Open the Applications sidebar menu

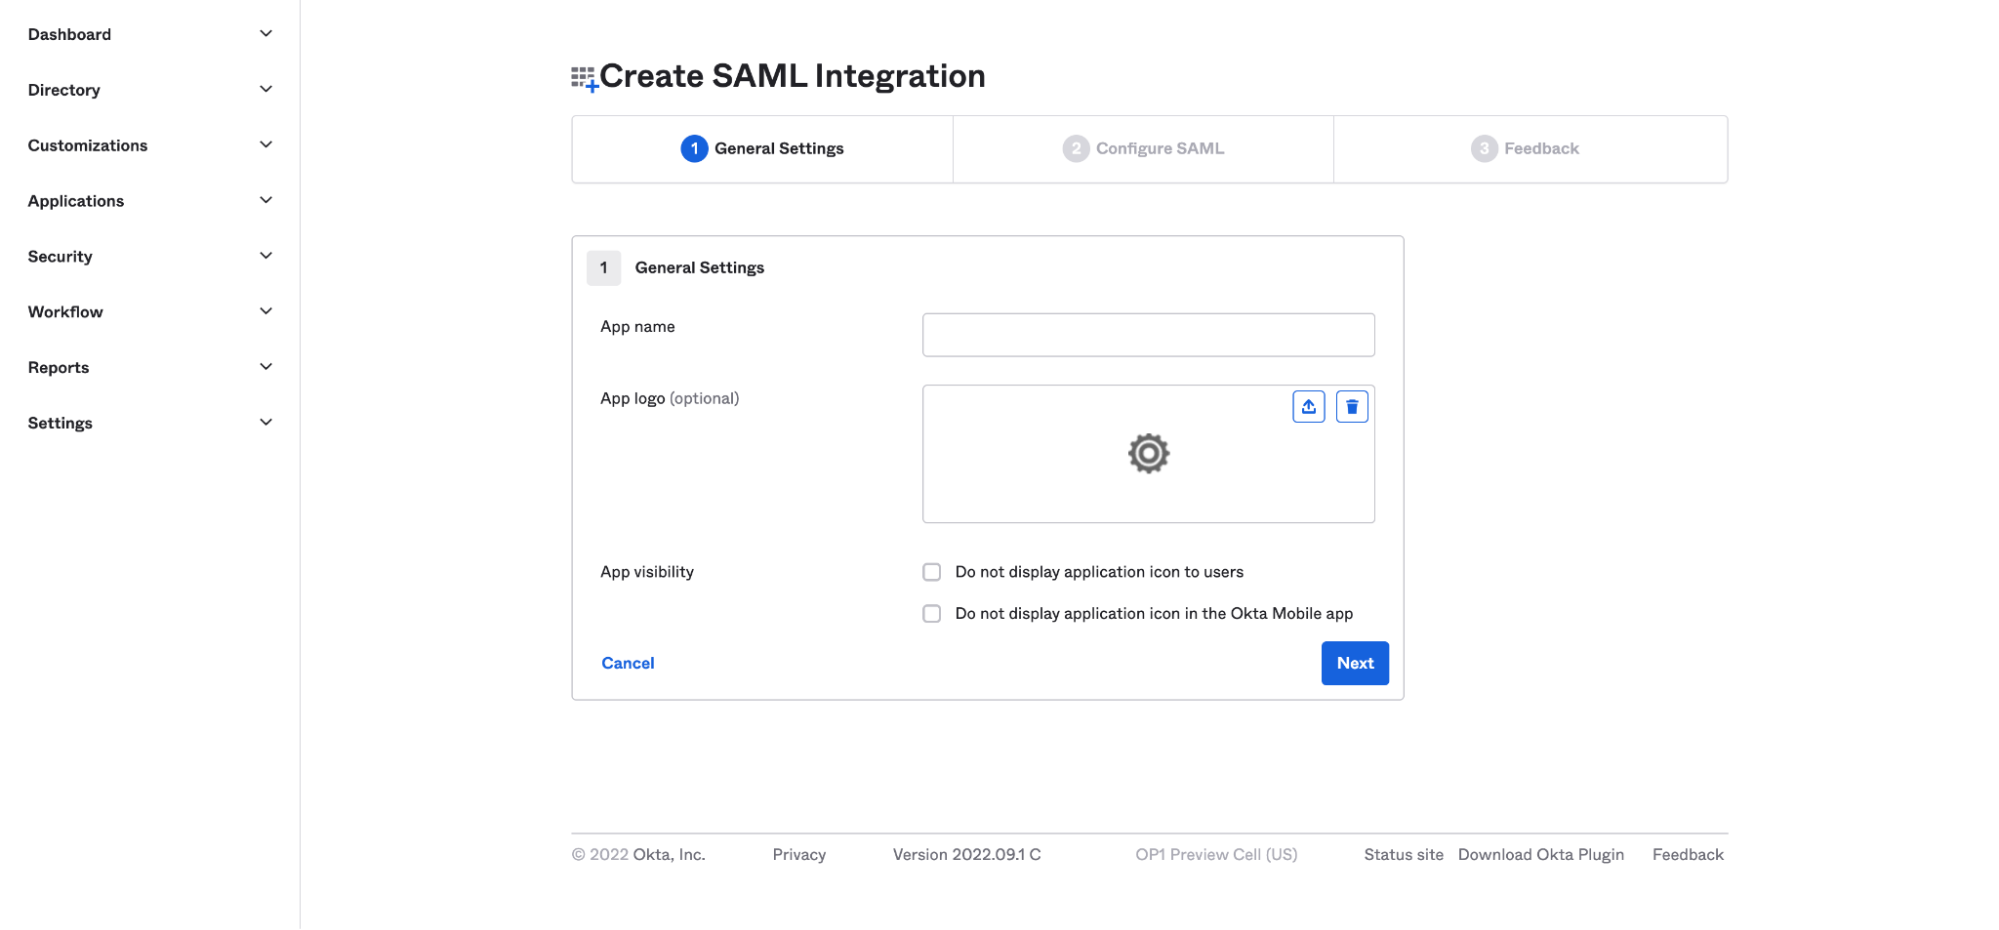coord(76,201)
